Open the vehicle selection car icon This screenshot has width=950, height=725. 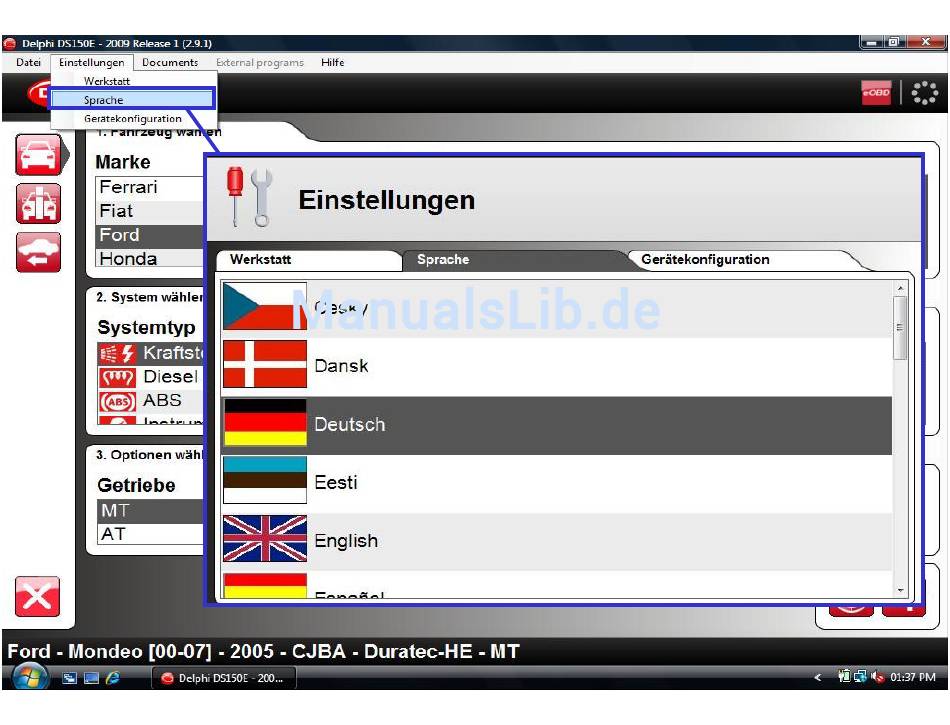(38, 156)
